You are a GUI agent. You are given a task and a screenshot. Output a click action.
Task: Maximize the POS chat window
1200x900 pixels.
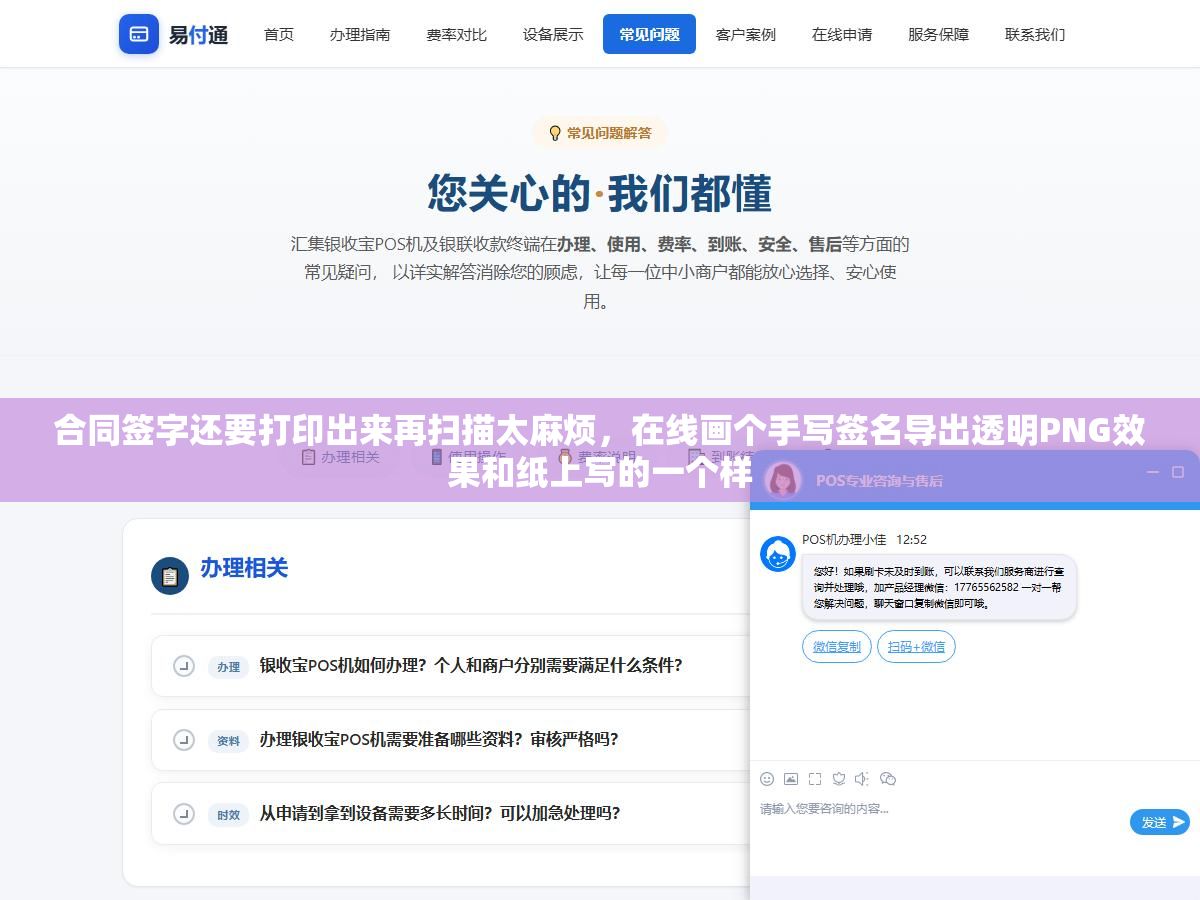(x=1178, y=472)
